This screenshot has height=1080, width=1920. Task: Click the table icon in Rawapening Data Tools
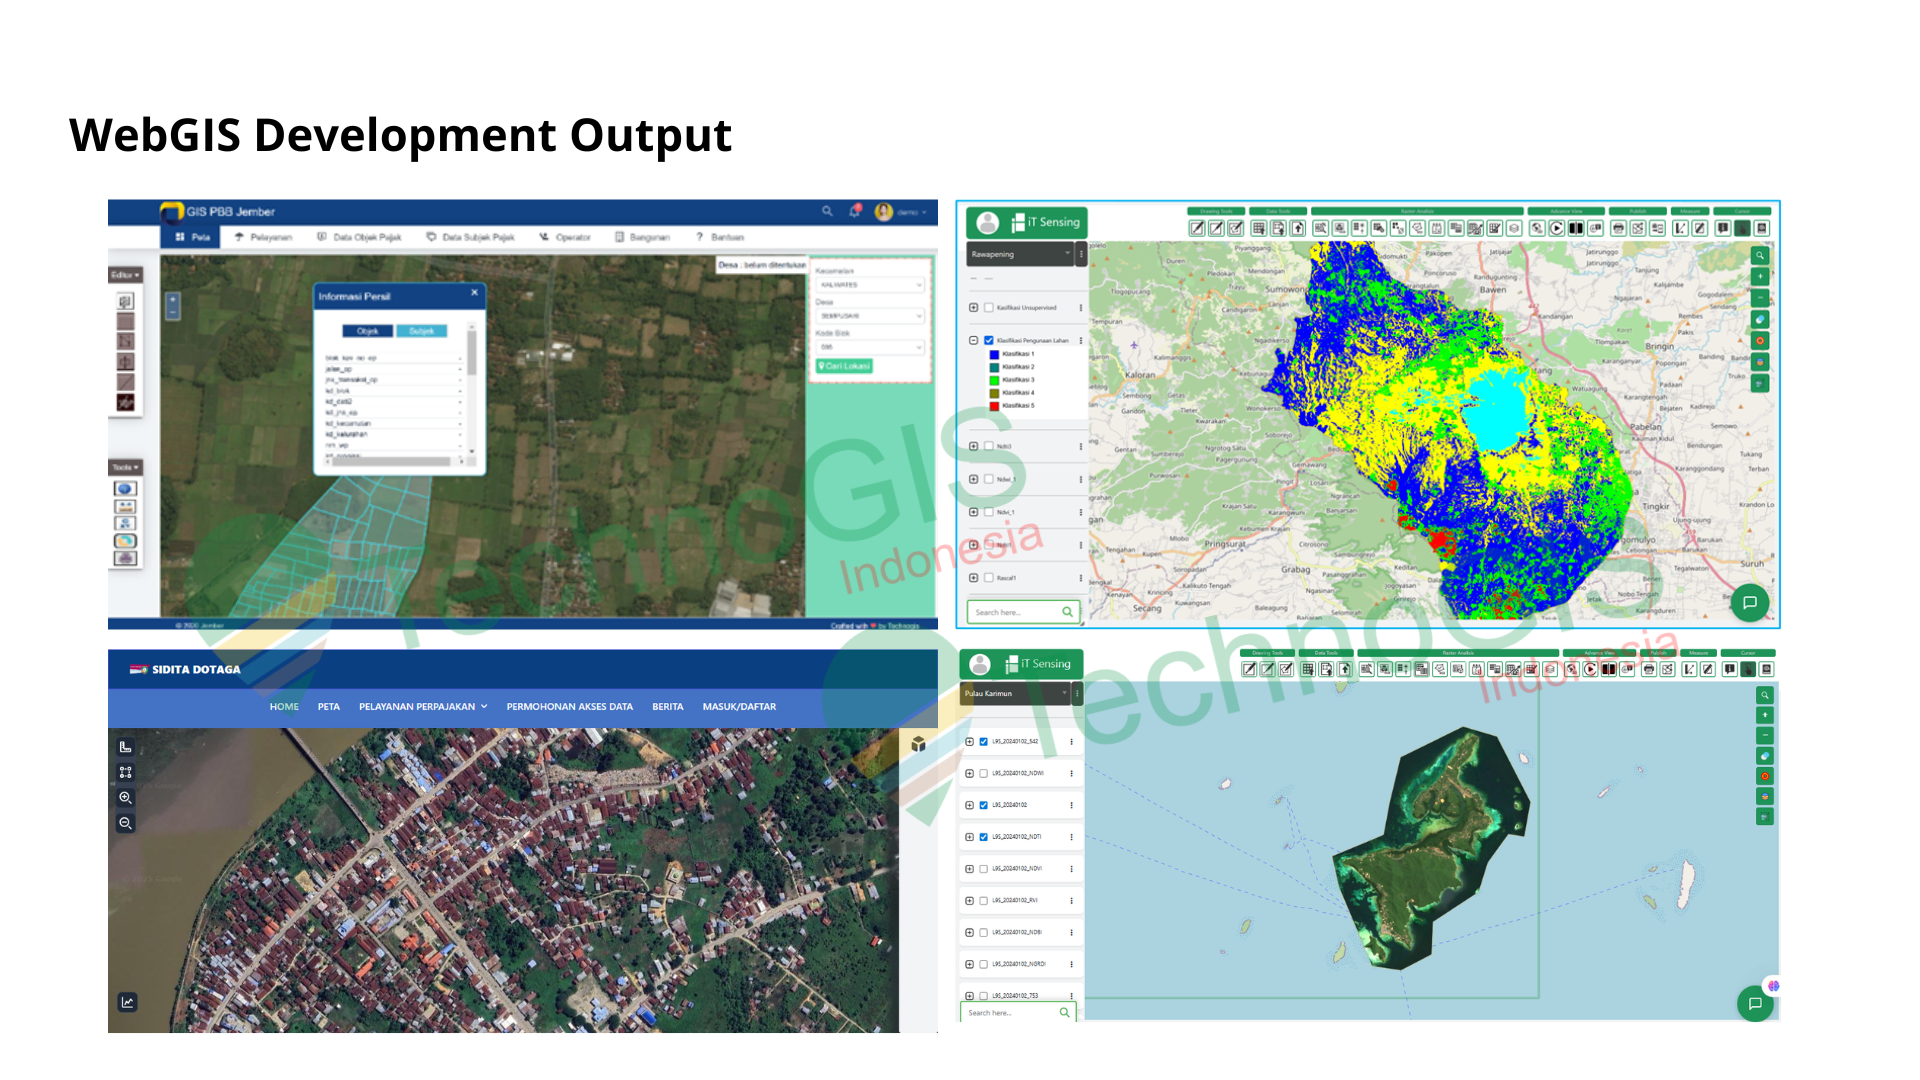[x=1259, y=228]
